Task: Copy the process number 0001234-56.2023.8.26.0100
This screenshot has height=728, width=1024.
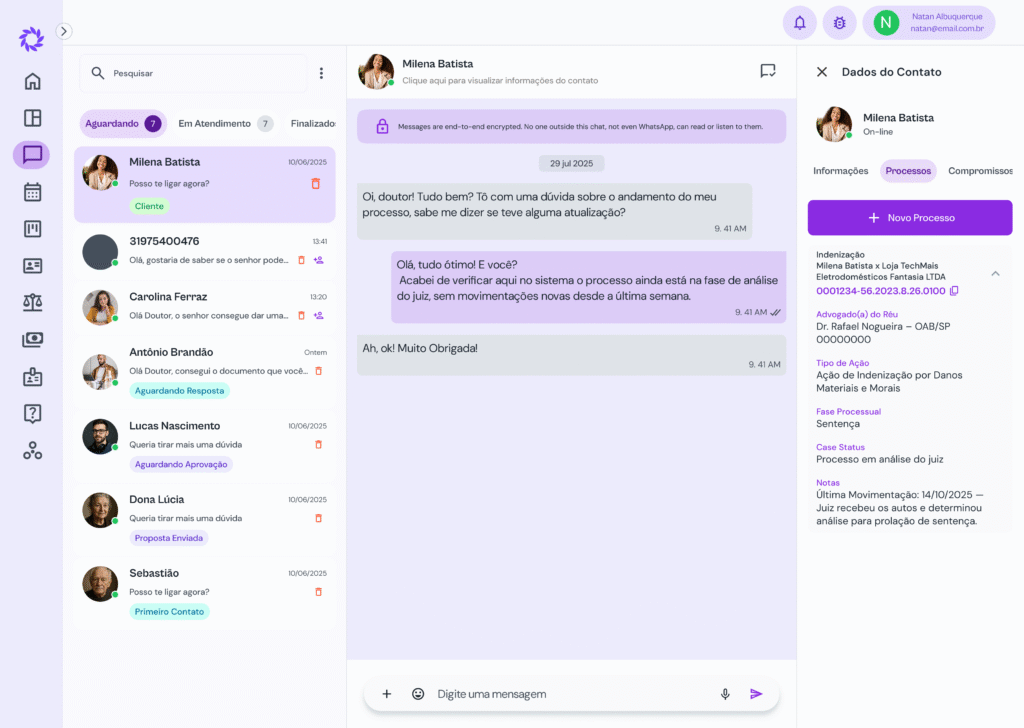Action: click(x=954, y=291)
